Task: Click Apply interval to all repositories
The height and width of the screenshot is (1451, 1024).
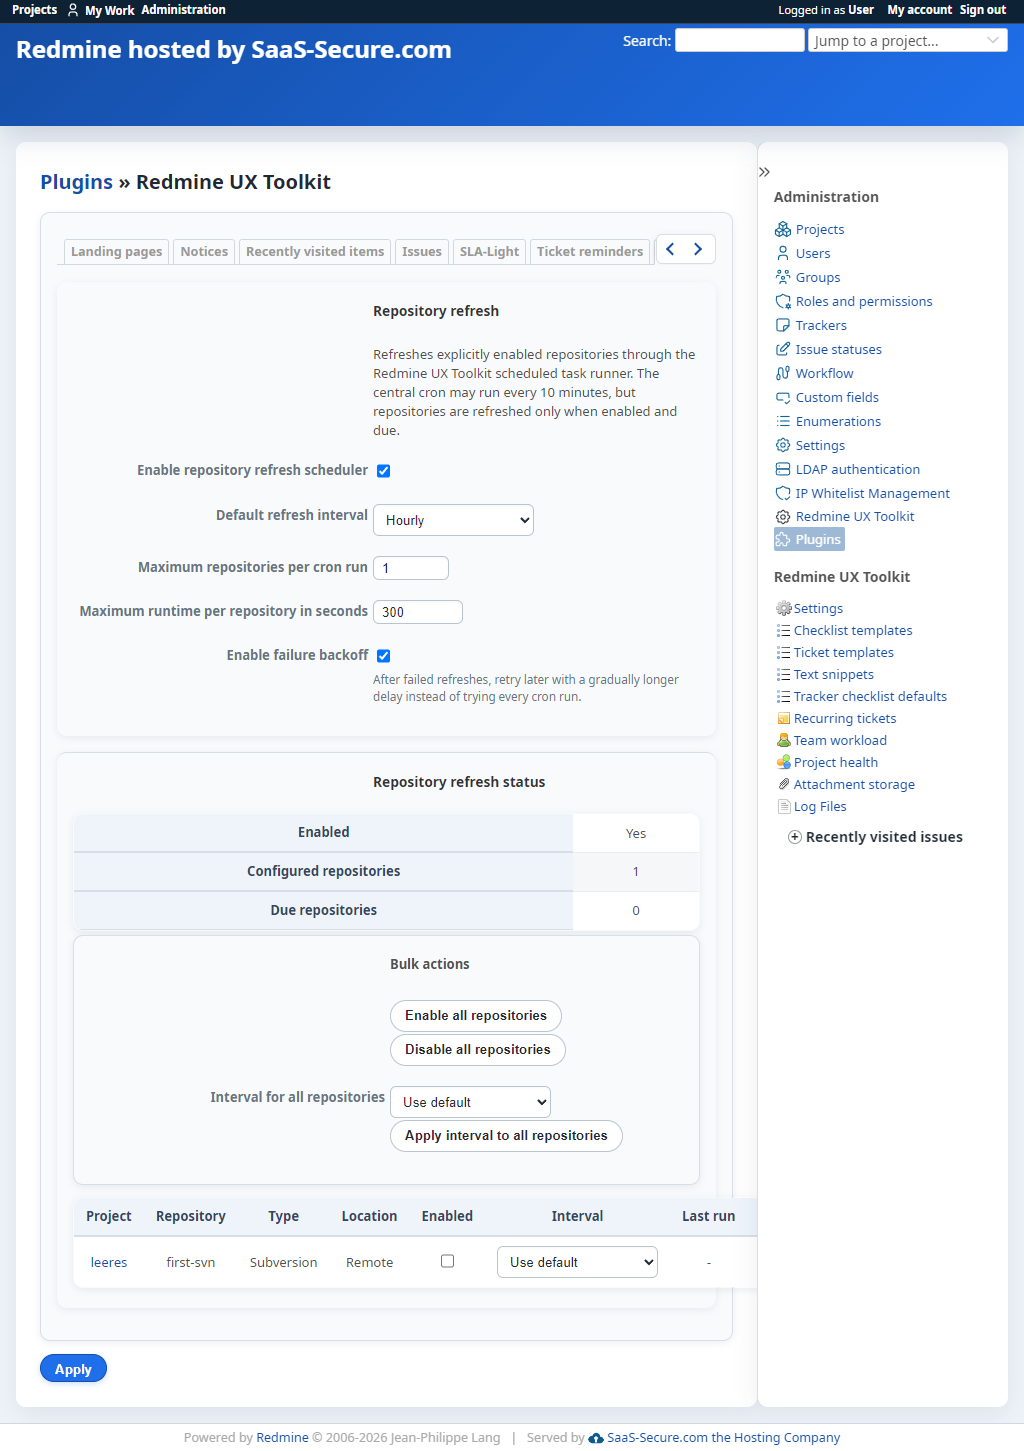Action: pos(506,1136)
